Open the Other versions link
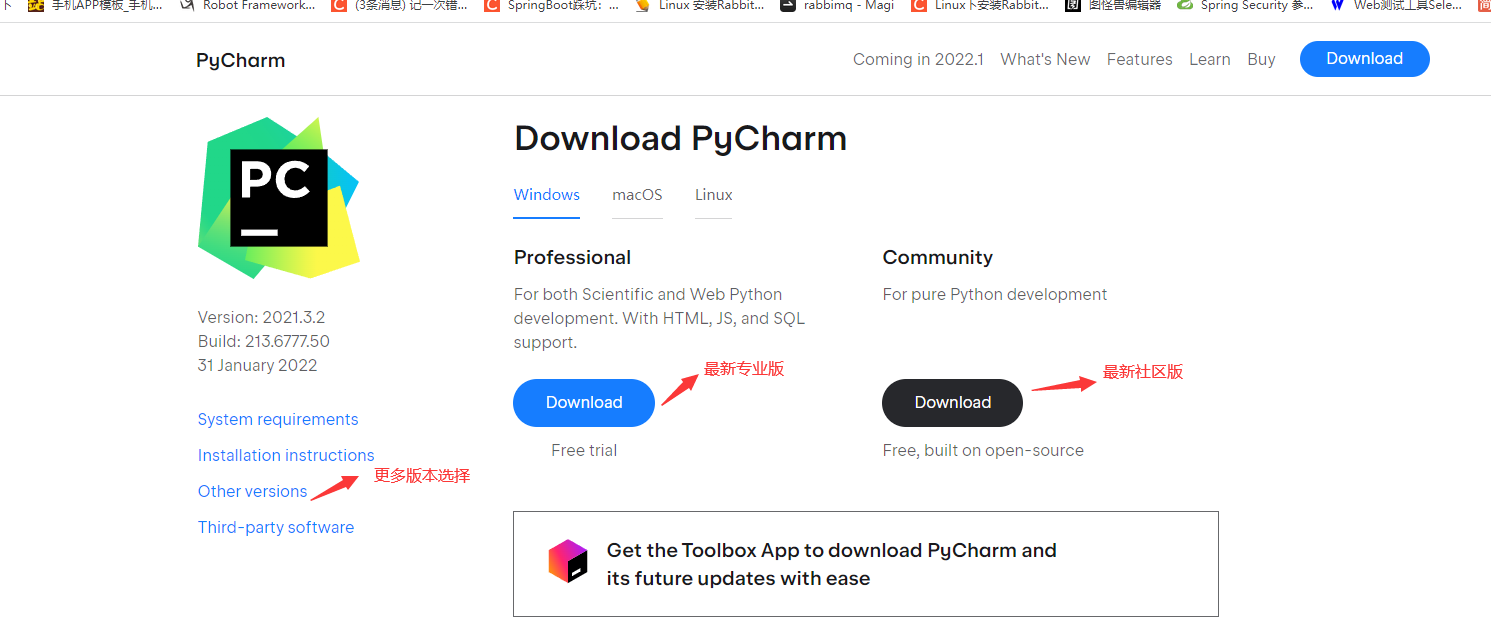This screenshot has height=640, width=1491. click(x=252, y=491)
